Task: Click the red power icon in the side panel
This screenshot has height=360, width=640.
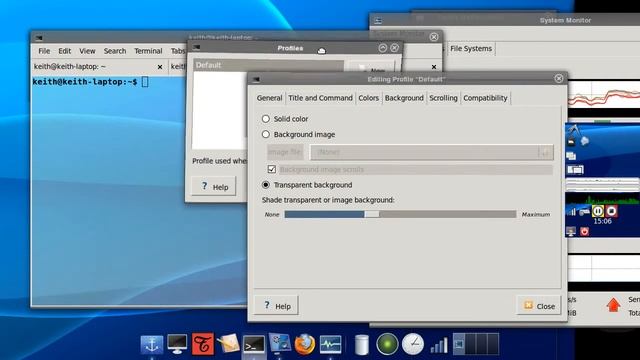Action: 584,231
